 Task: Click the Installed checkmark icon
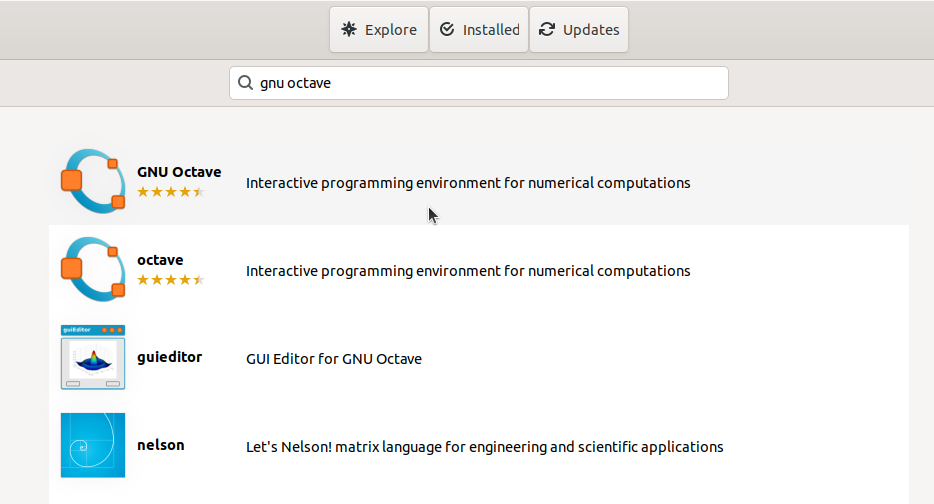click(x=447, y=29)
